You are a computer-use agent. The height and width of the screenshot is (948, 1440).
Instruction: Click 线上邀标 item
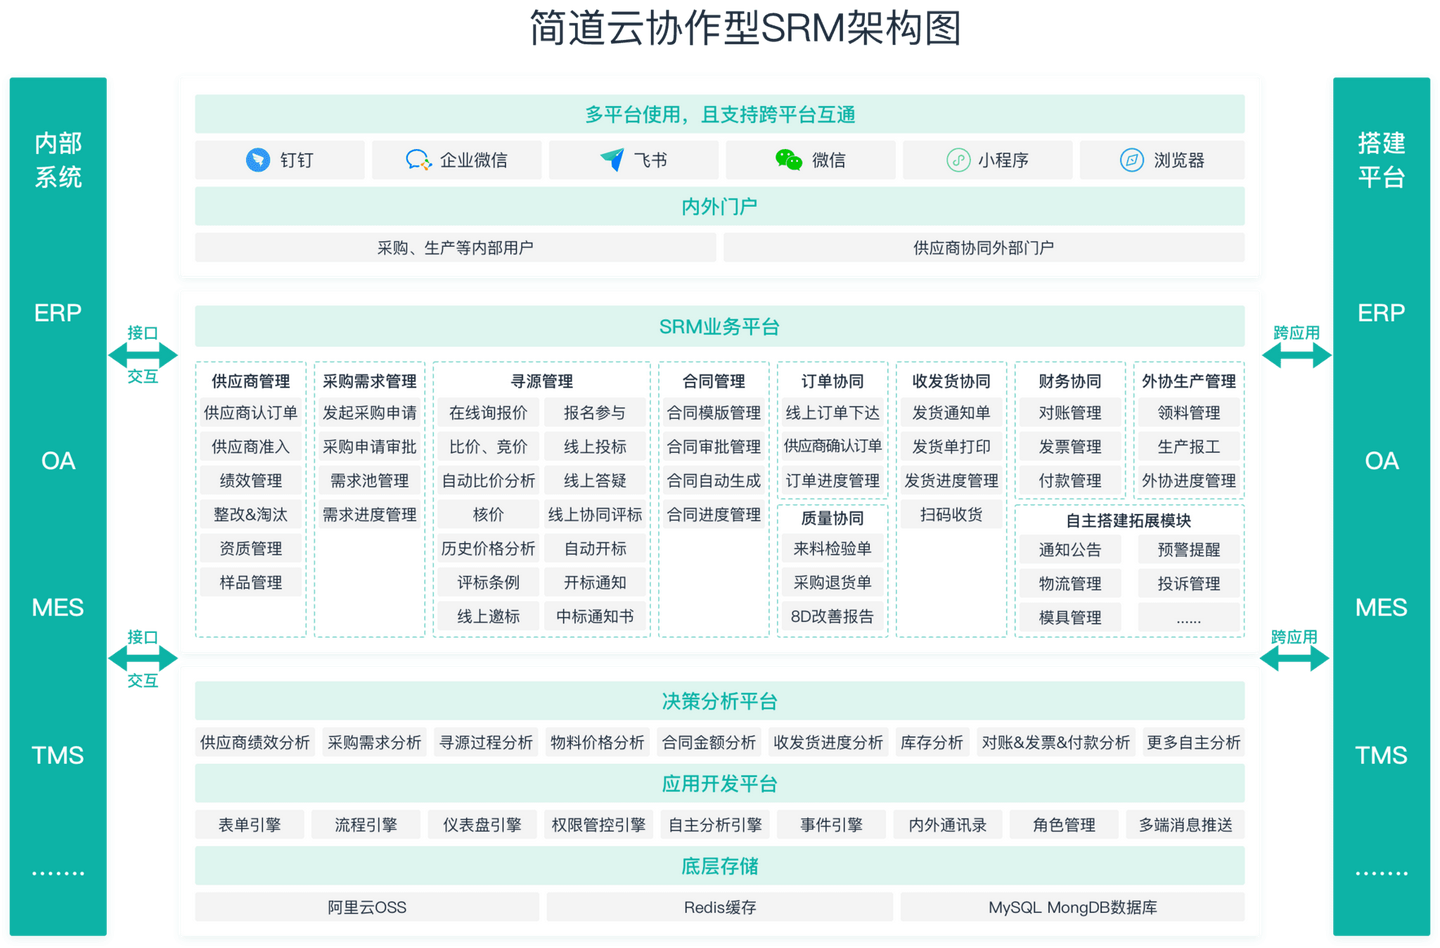tap(488, 617)
